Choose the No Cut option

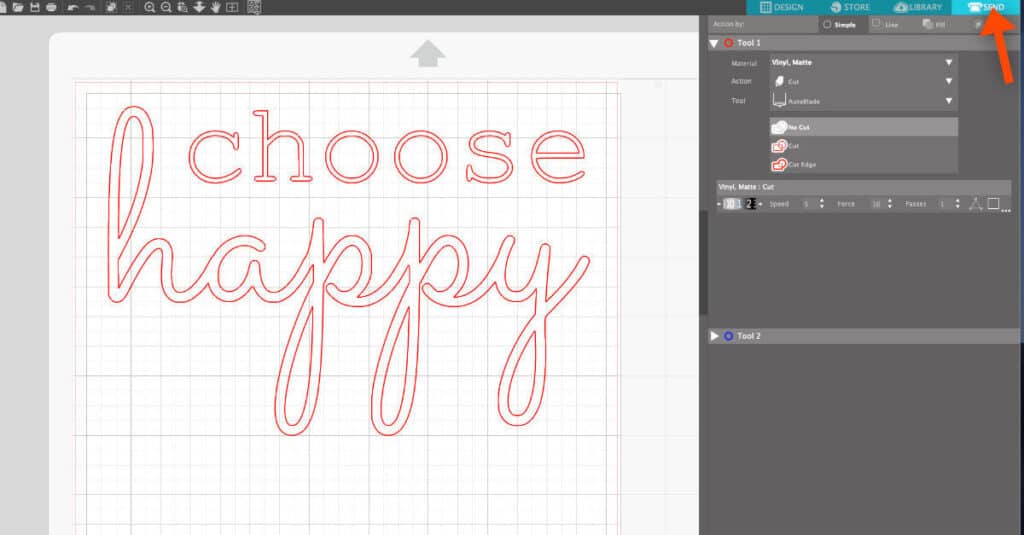click(x=863, y=127)
